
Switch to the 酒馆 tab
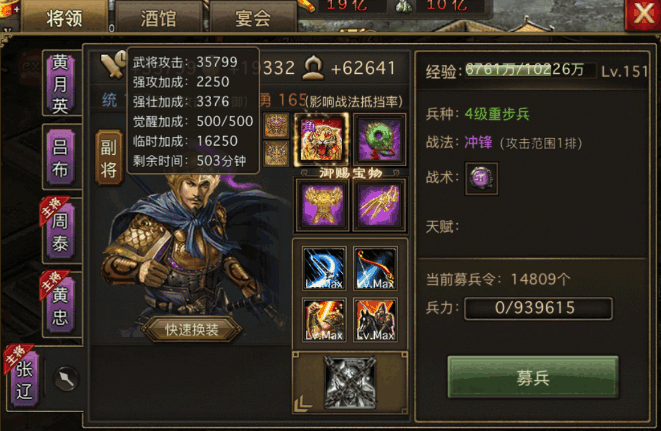pyautogui.click(x=158, y=18)
